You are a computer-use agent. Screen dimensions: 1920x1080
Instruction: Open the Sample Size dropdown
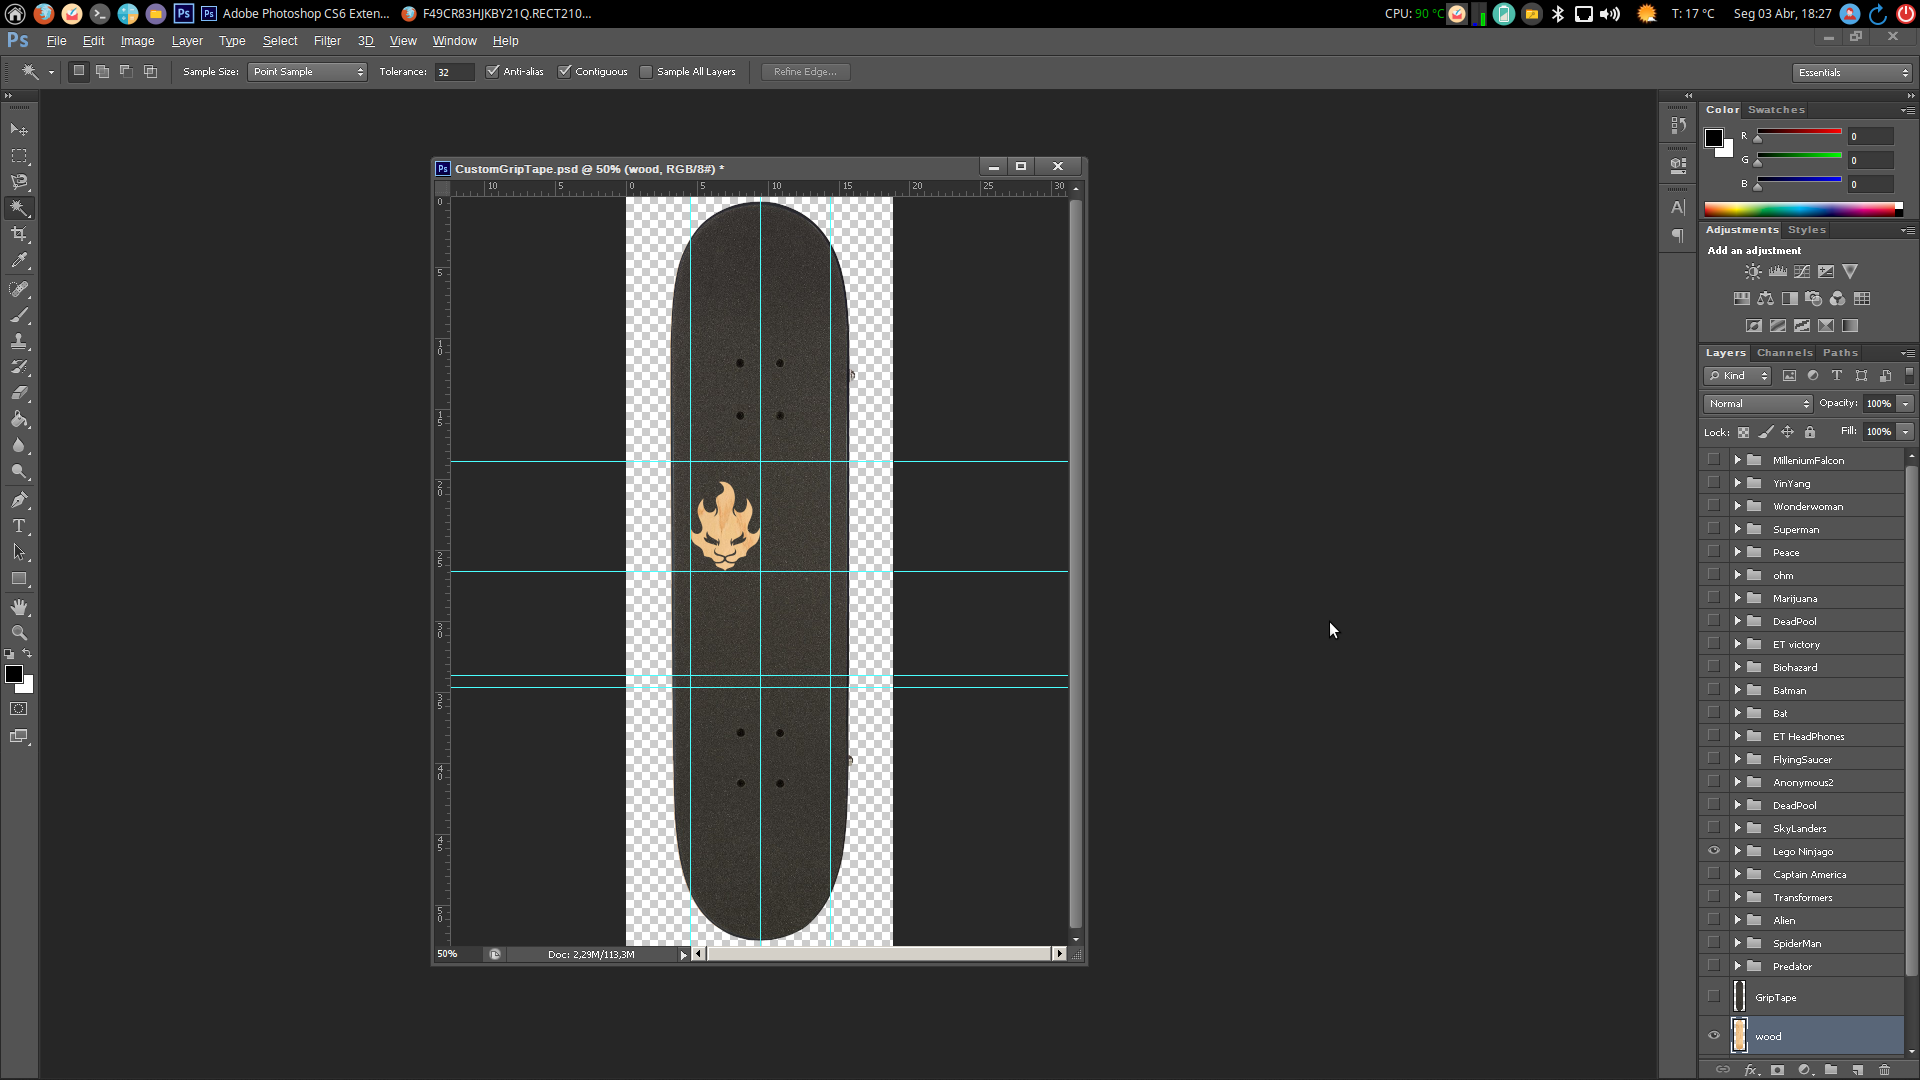click(x=307, y=72)
